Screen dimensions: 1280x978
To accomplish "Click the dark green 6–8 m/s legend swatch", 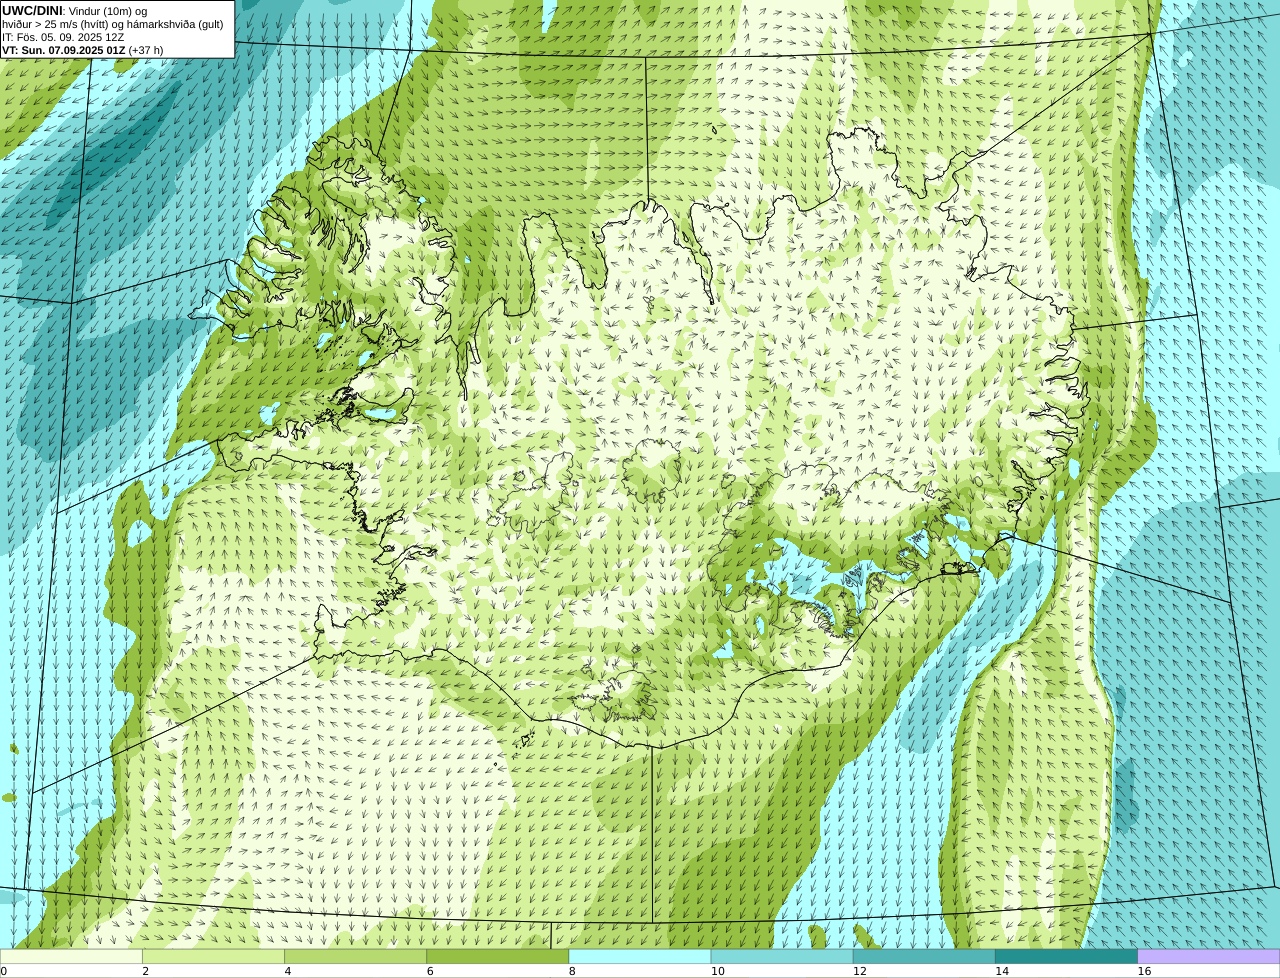I will (498, 956).
